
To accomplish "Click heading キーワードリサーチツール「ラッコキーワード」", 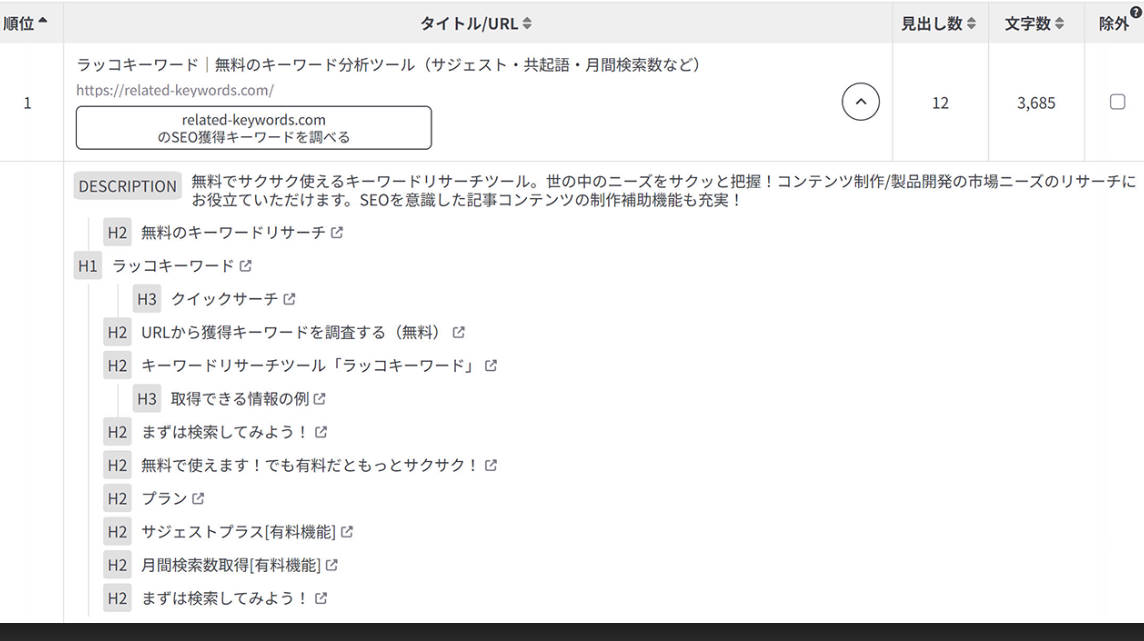I will [x=310, y=365].
